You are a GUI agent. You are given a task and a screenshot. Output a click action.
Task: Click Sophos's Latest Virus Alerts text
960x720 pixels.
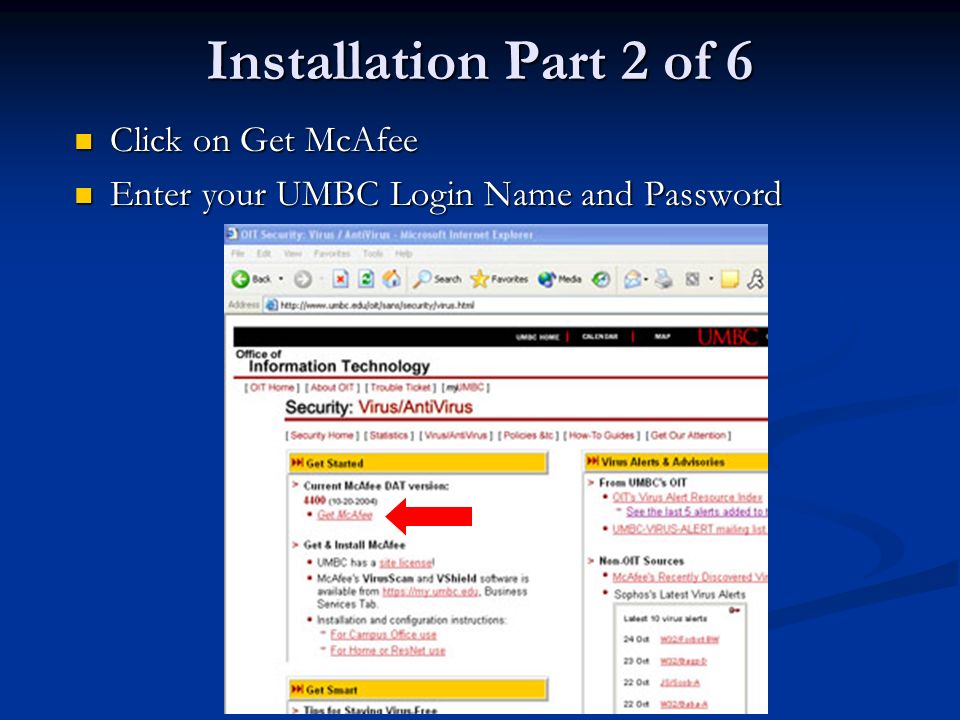(680, 594)
